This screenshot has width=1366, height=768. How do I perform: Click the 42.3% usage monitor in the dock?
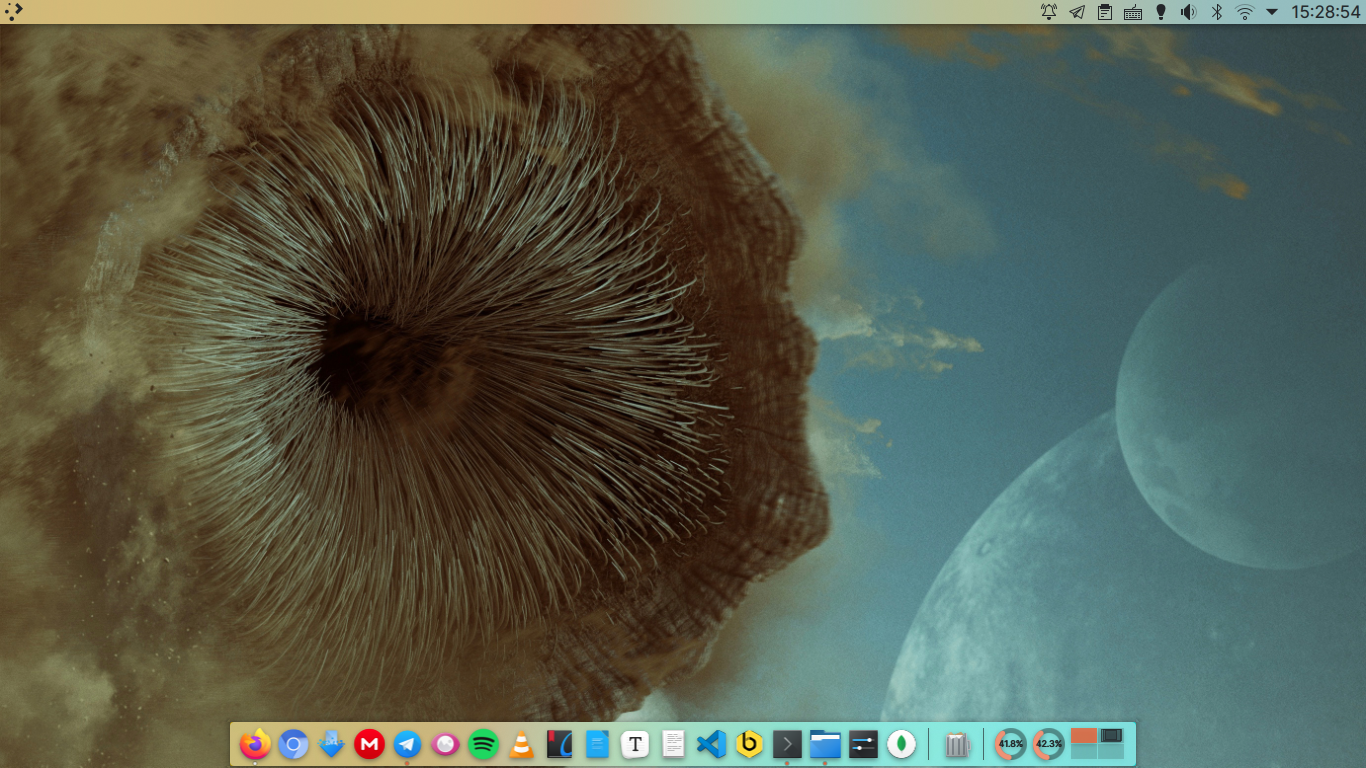point(1049,744)
